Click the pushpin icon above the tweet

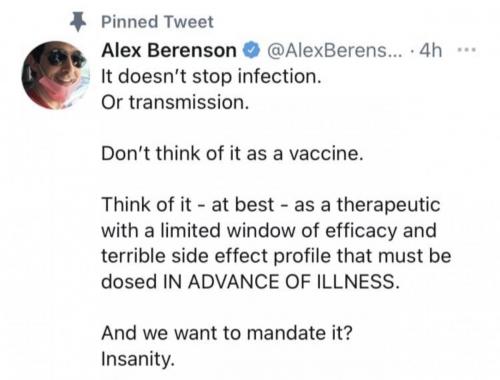pos(78,22)
